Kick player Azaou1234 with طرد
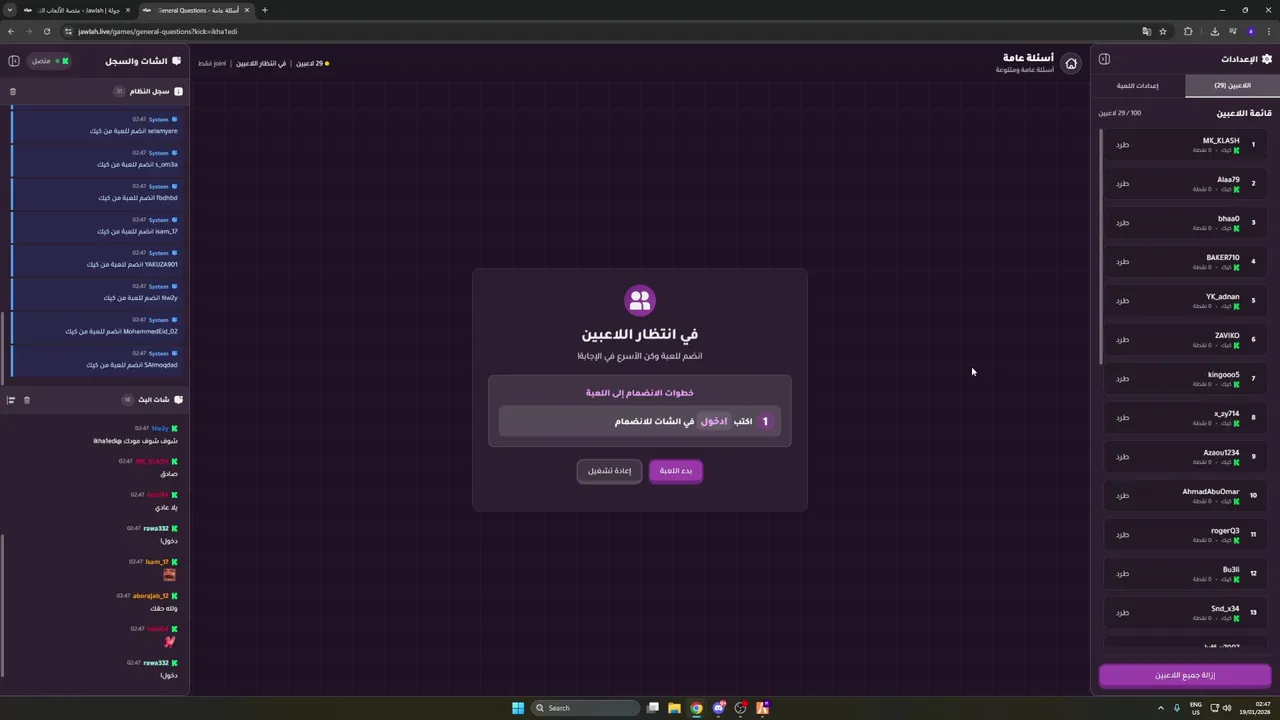 tap(1122, 457)
